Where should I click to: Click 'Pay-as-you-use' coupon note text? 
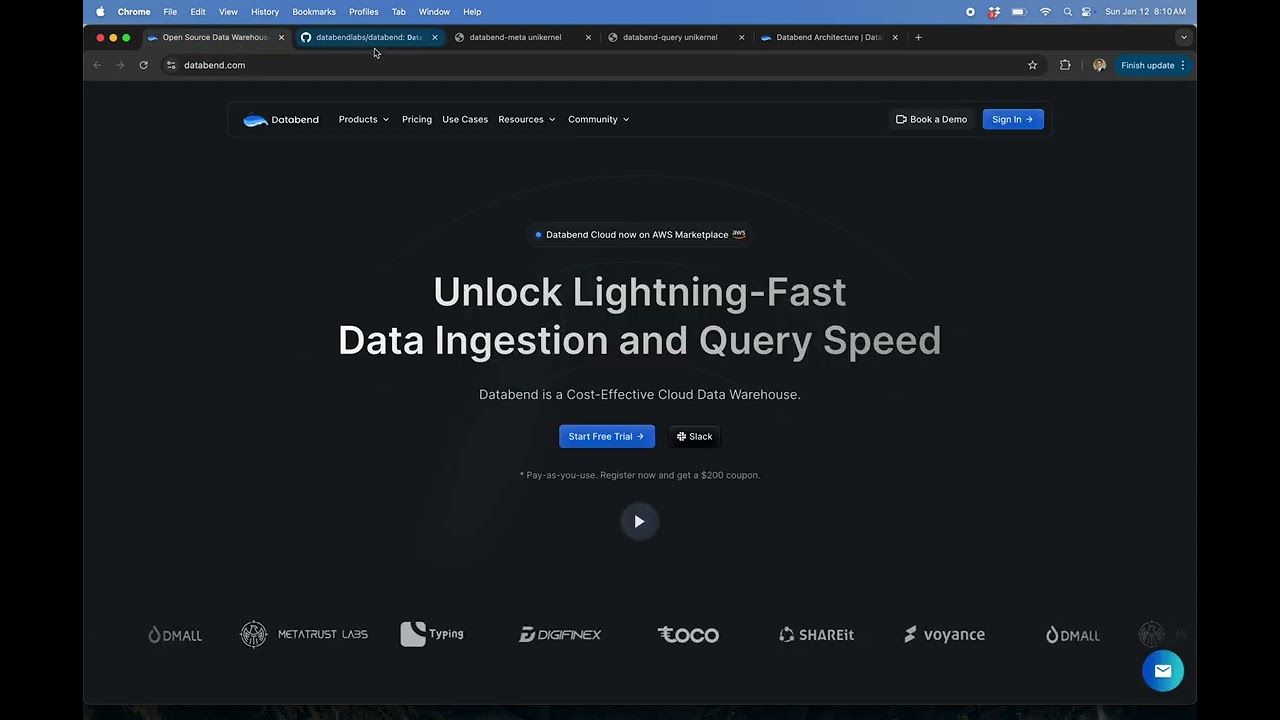click(640, 475)
